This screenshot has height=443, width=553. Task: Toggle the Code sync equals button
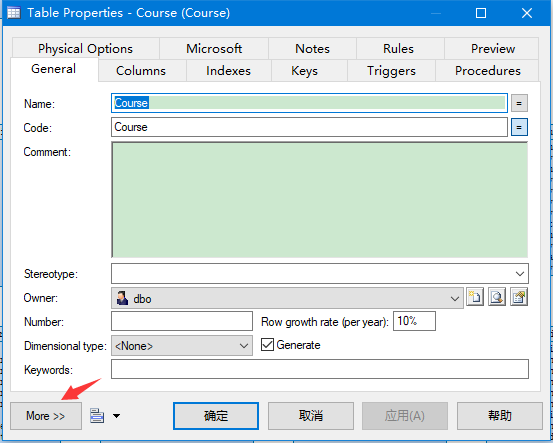pos(519,127)
